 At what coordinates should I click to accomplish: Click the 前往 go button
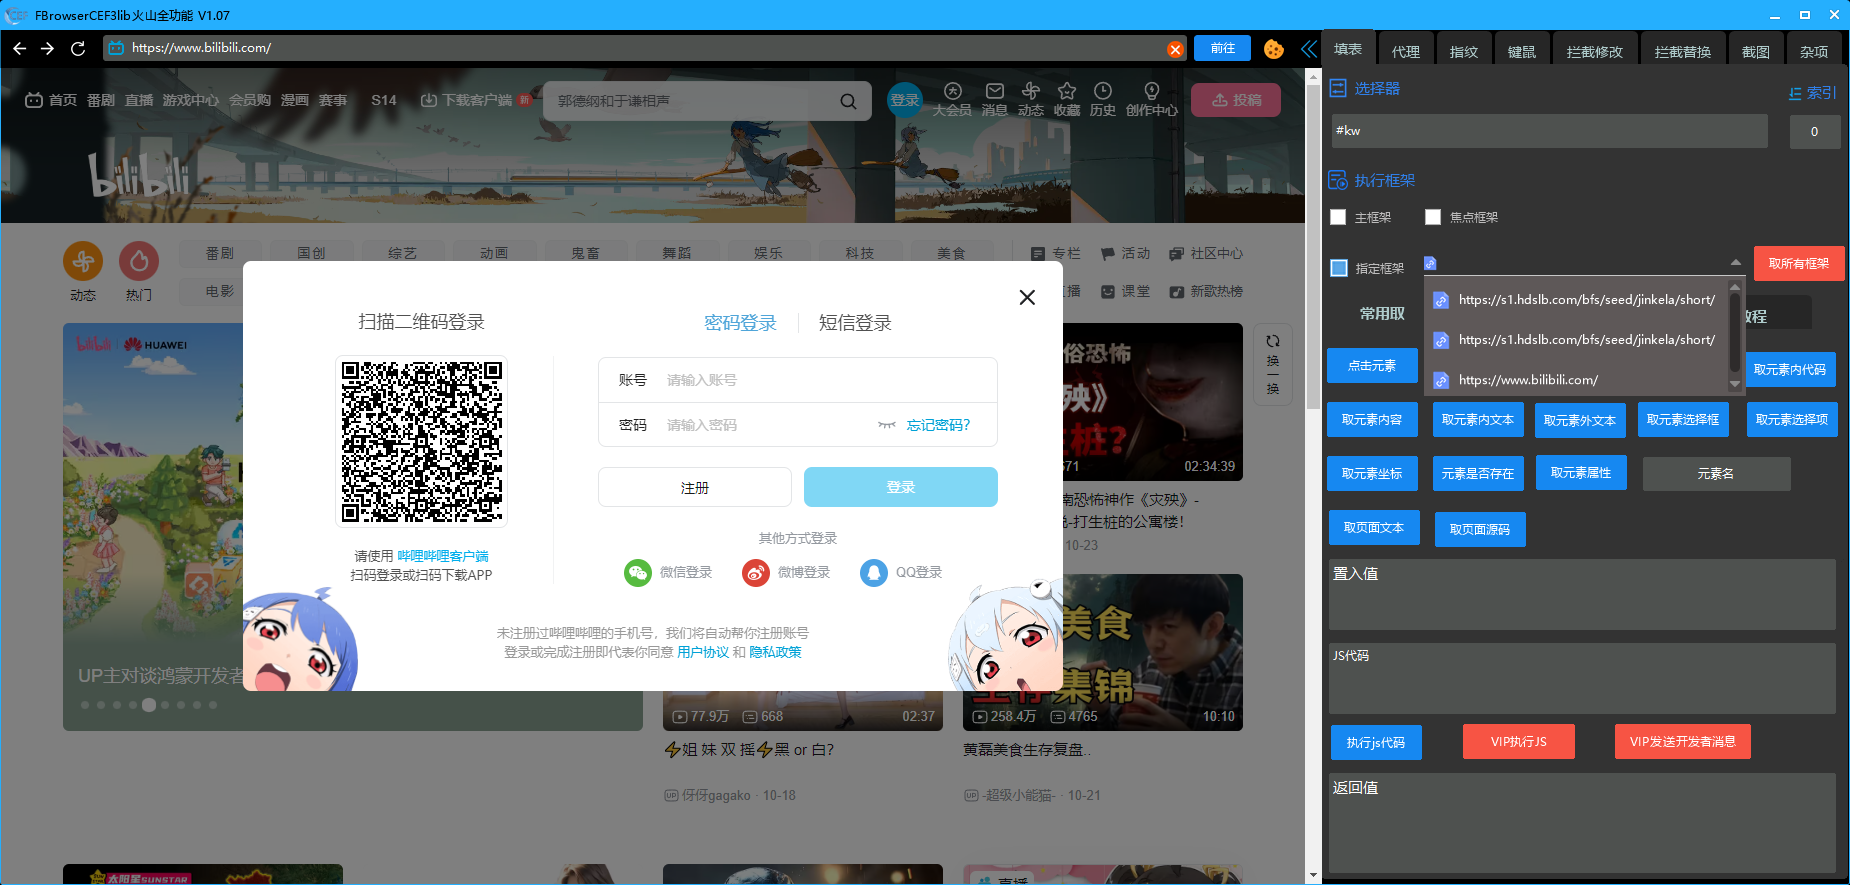tap(1222, 48)
